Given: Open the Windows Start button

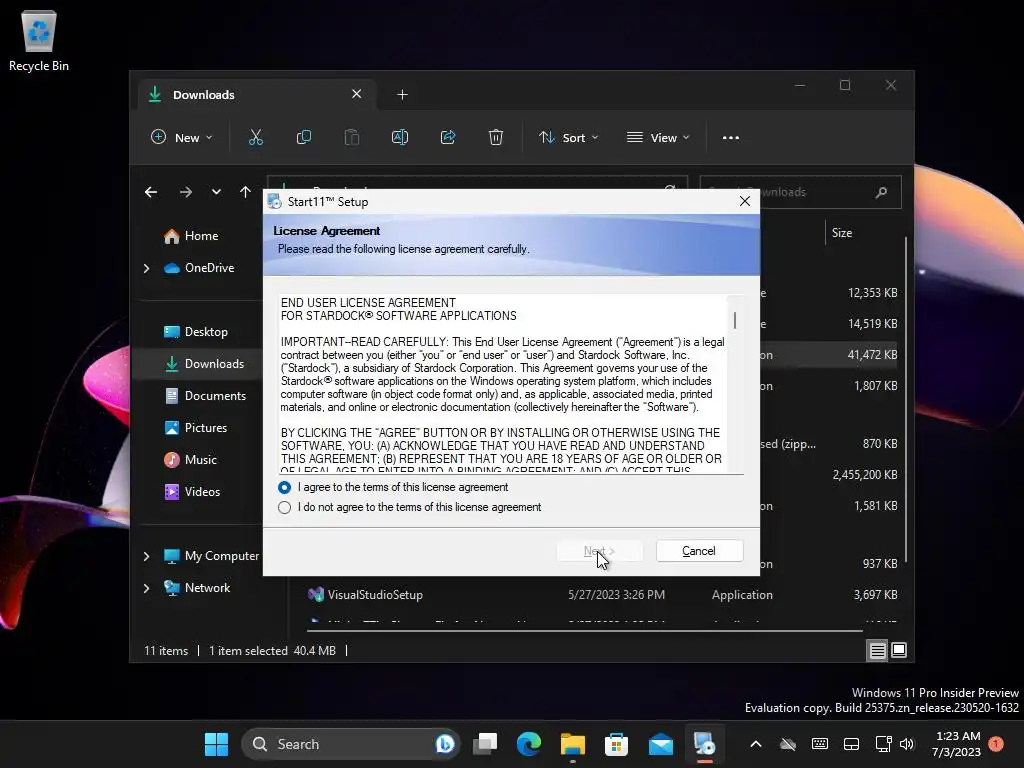Looking at the screenshot, I should click(x=216, y=744).
